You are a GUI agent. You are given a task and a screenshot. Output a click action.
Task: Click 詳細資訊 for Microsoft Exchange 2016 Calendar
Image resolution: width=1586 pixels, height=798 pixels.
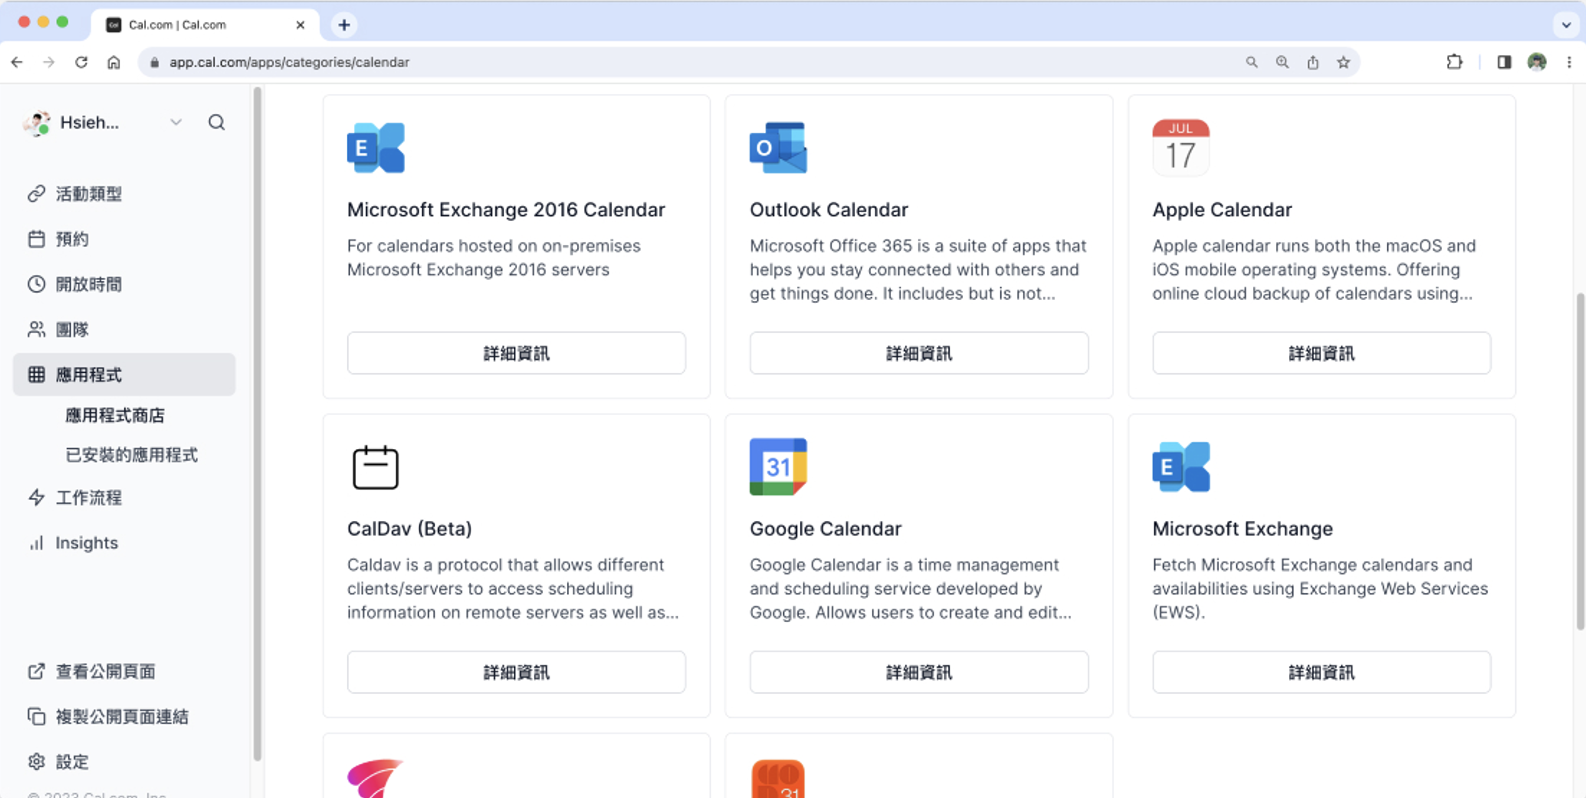tap(516, 353)
